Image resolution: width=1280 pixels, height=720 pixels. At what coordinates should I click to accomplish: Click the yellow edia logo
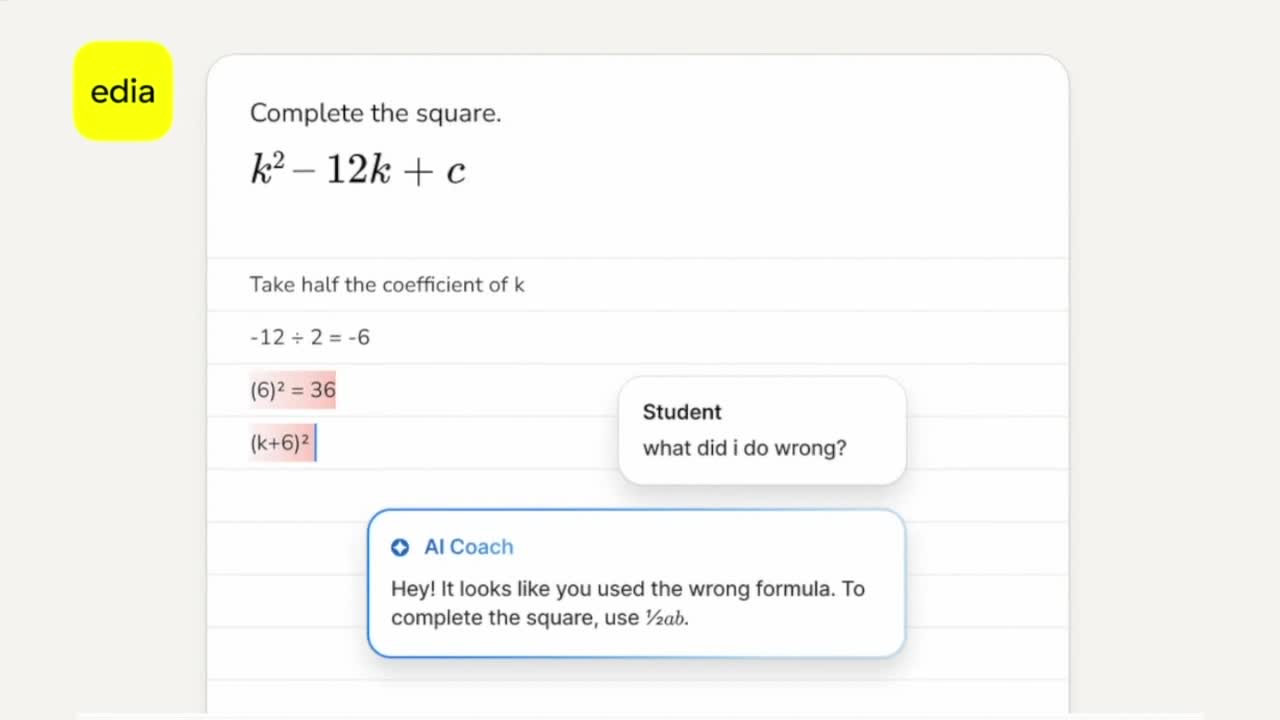(x=123, y=91)
